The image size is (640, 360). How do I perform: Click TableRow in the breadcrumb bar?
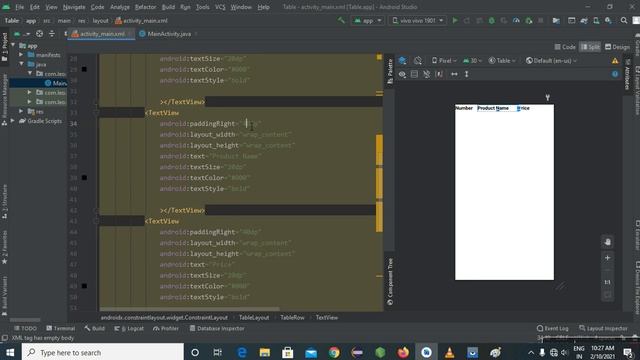(292, 317)
